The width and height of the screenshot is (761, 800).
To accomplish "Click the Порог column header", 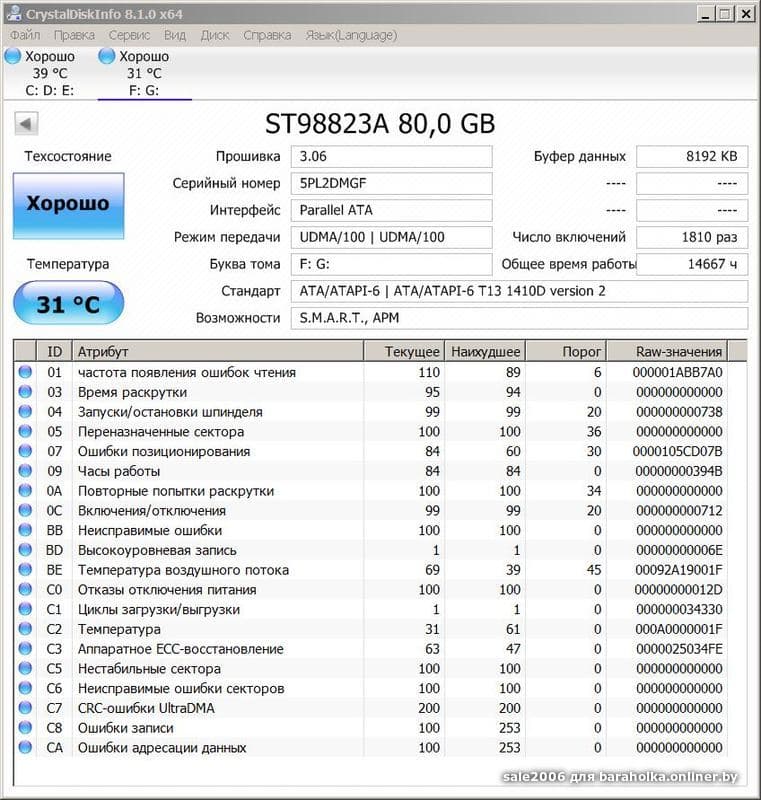I will click(x=566, y=352).
